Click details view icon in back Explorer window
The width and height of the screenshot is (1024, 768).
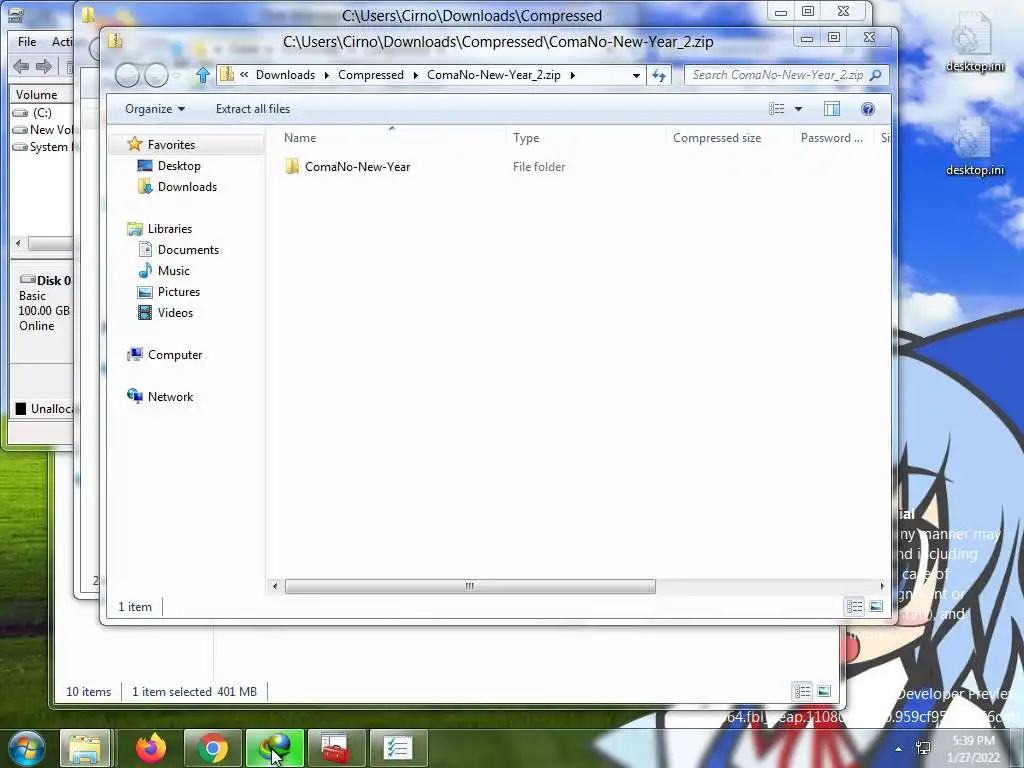click(x=803, y=691)
